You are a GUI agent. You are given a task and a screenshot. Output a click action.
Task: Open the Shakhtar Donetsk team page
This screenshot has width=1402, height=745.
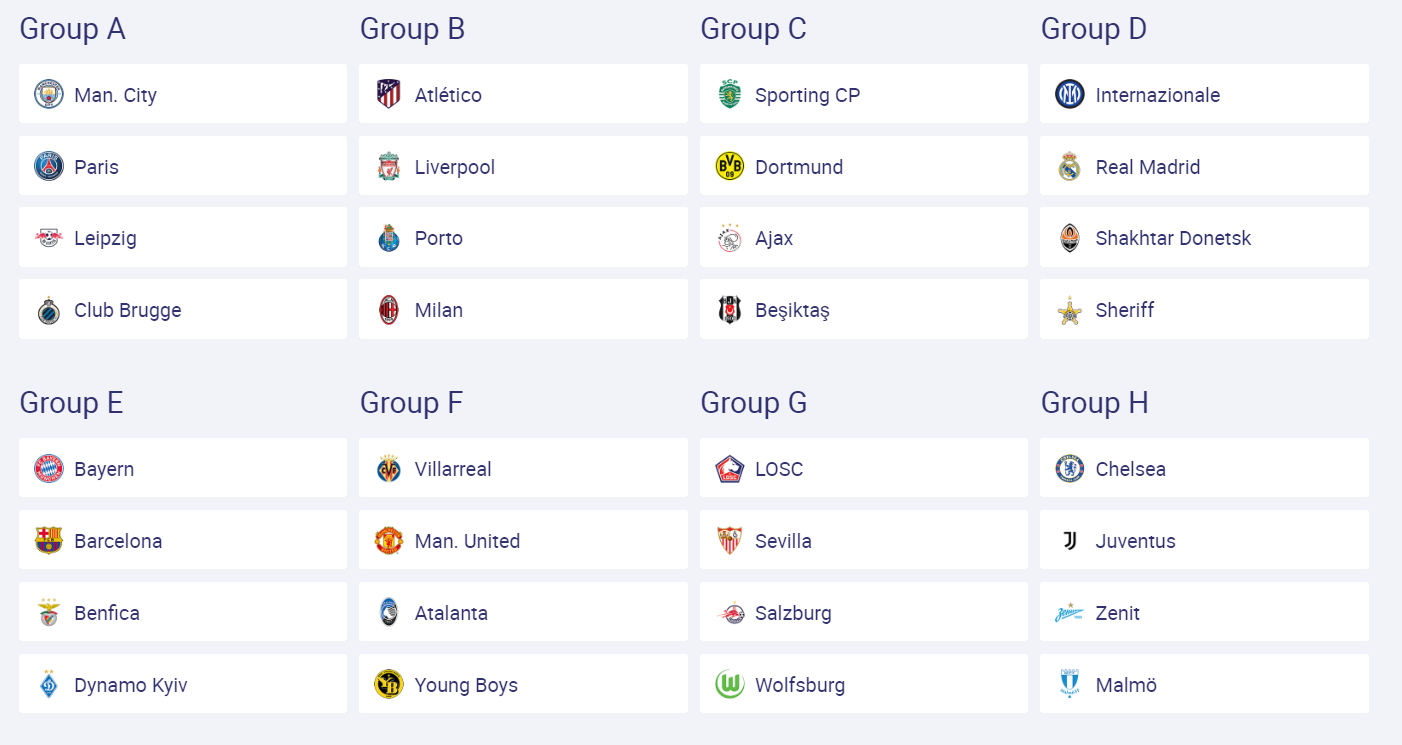pos(1173,238)
